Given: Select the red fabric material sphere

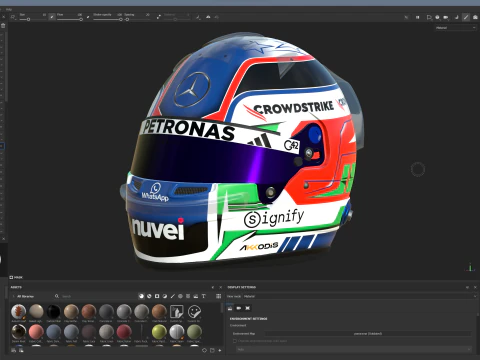Looking at the screenshot, I should click(x=124, y=332).
